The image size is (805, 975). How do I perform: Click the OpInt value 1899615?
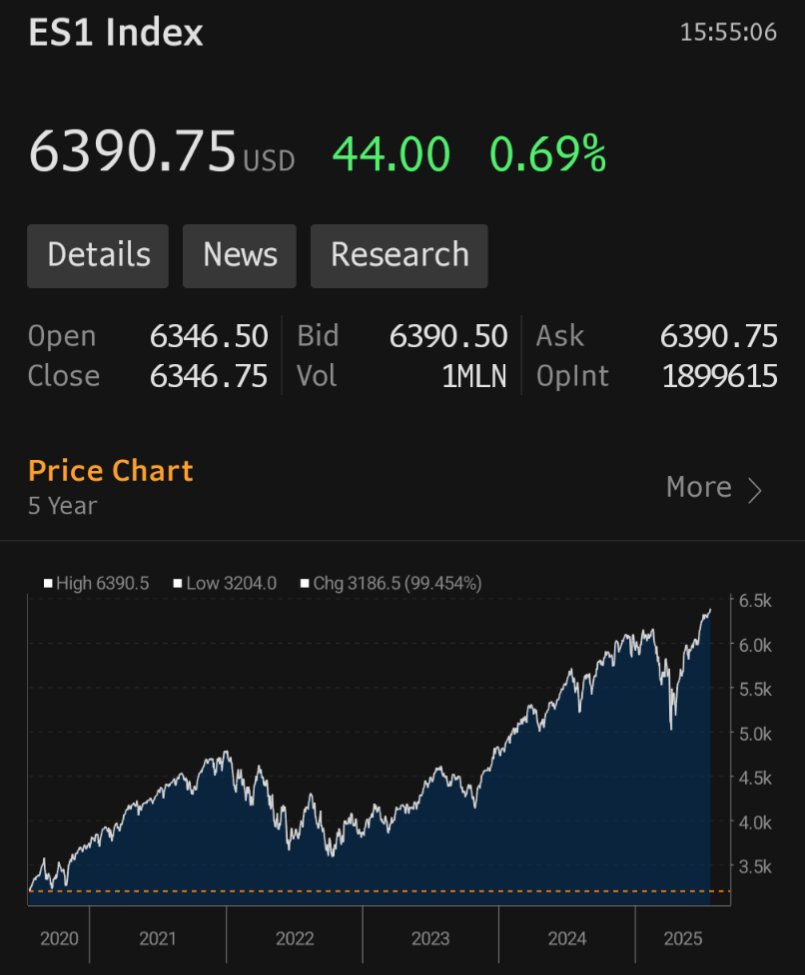[x=721, y=376]
